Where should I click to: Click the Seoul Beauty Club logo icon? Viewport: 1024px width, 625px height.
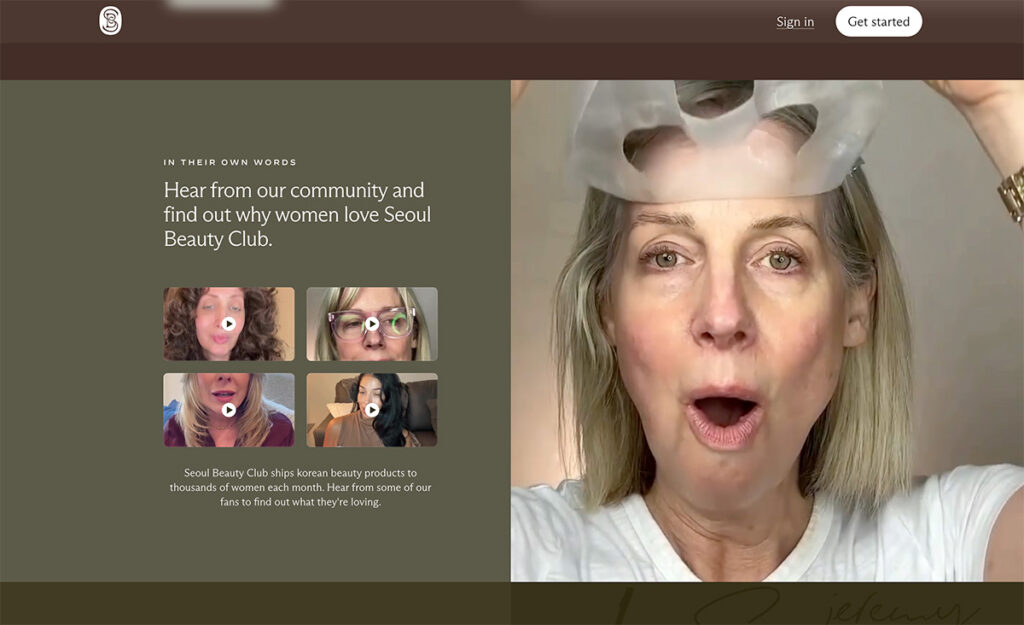[x=110, y=21]
